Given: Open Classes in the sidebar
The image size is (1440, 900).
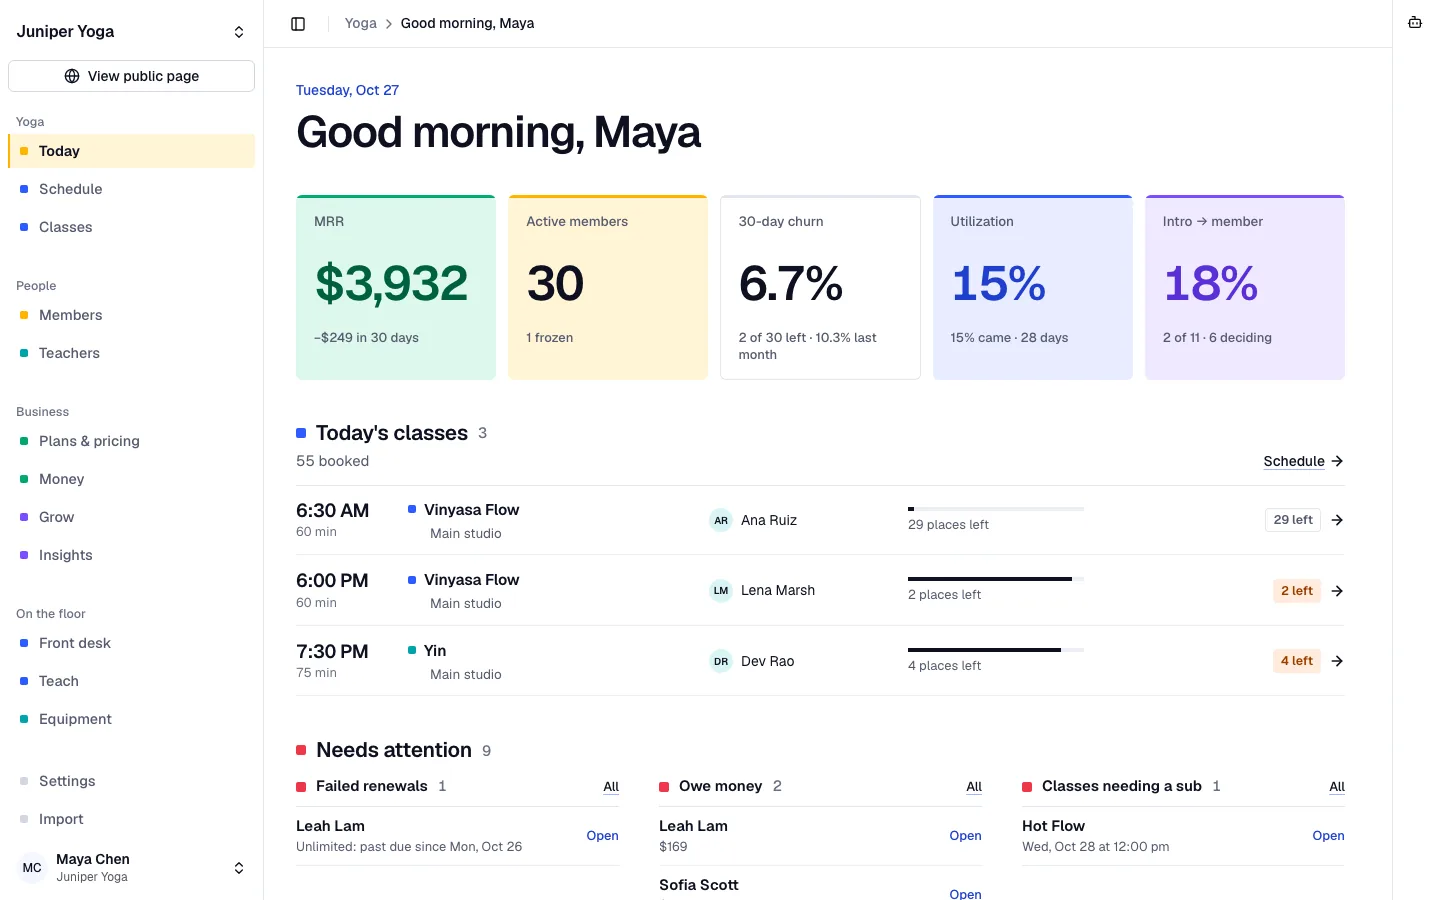Looking at the screenshot, I should (131, 227).
